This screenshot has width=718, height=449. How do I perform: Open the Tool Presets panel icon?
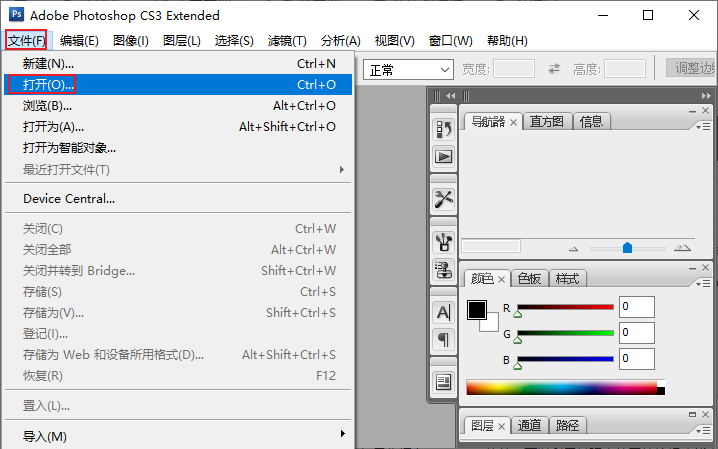coord(444,199)
